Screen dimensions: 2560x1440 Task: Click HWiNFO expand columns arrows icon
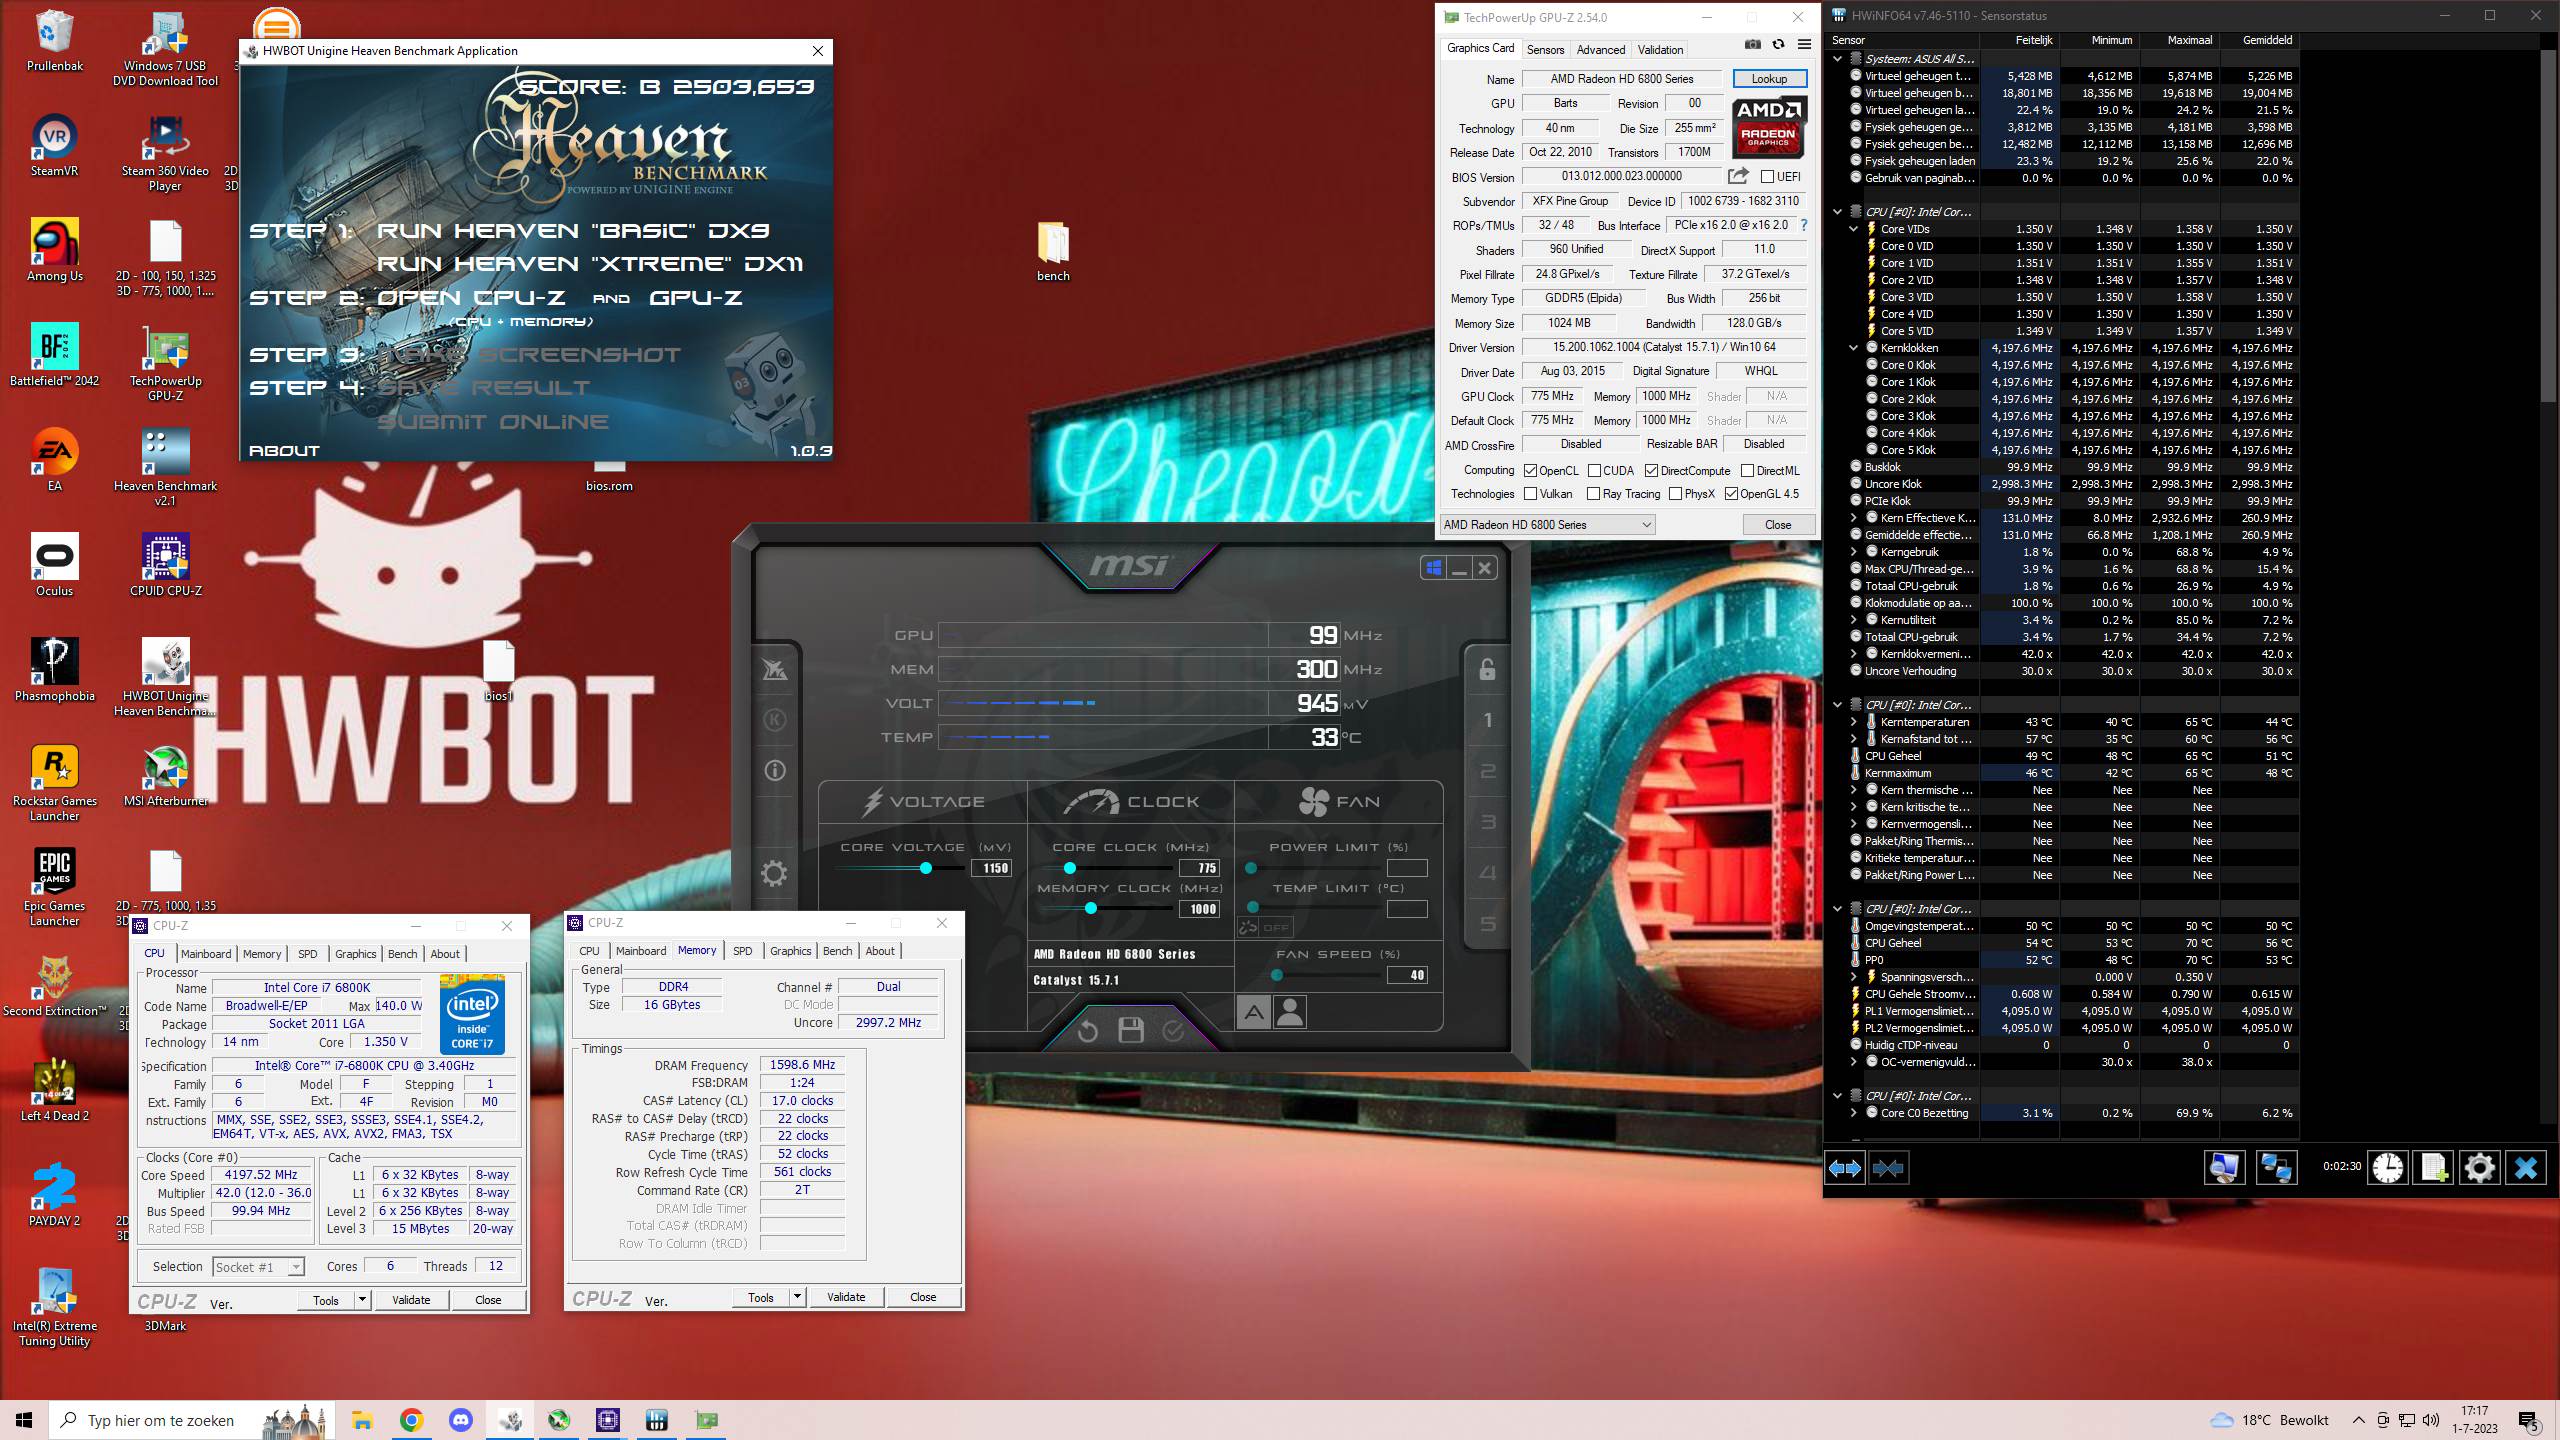coord(1845,1168)
